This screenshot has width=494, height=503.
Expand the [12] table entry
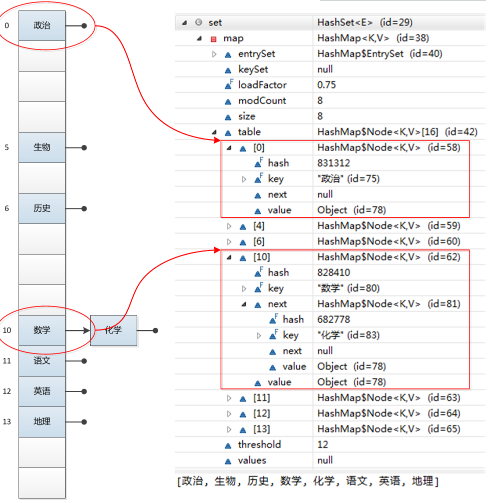229,414
